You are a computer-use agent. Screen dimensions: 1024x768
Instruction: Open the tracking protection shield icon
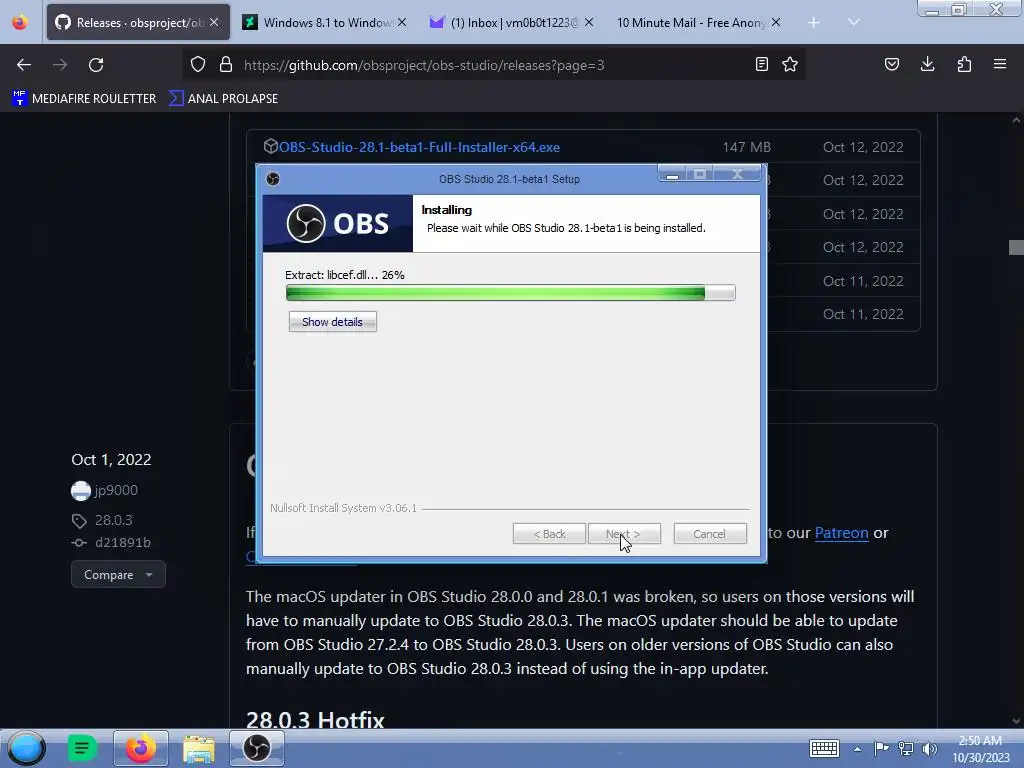(198, 65)
